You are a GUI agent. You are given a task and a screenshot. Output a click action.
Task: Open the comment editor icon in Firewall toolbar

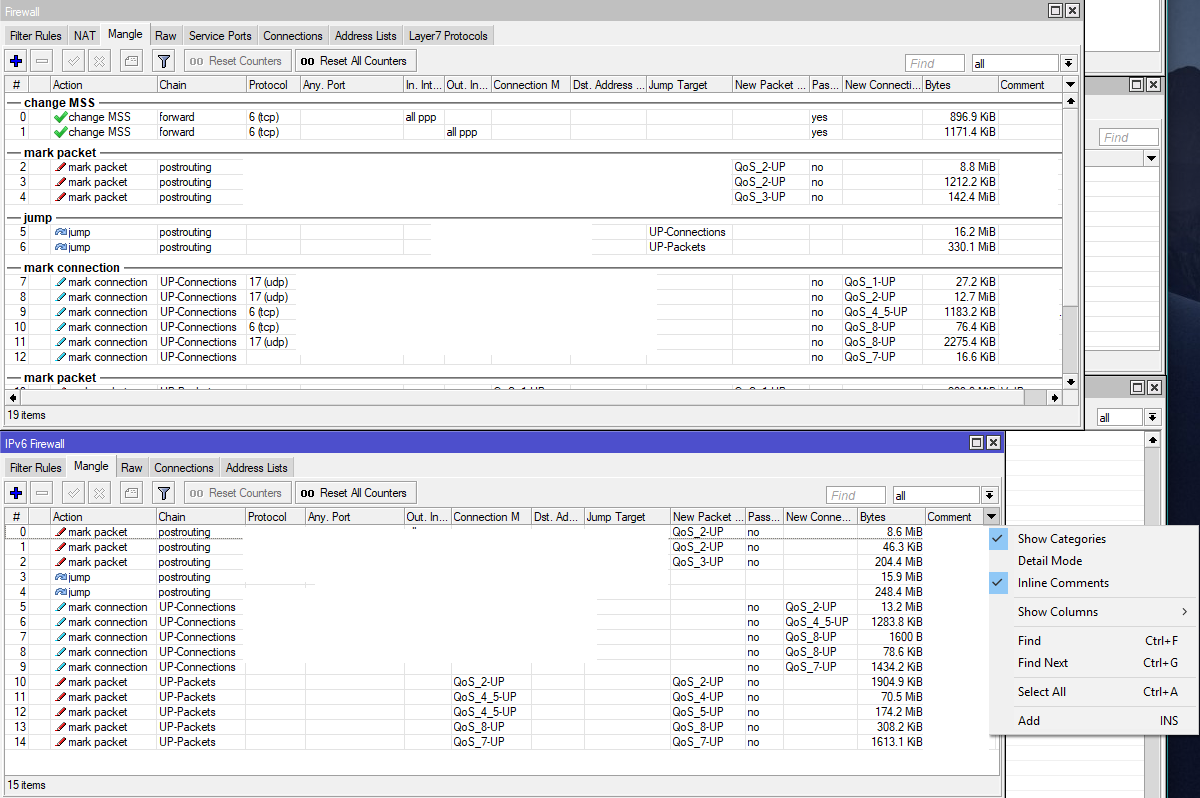(x=130, y=60)
